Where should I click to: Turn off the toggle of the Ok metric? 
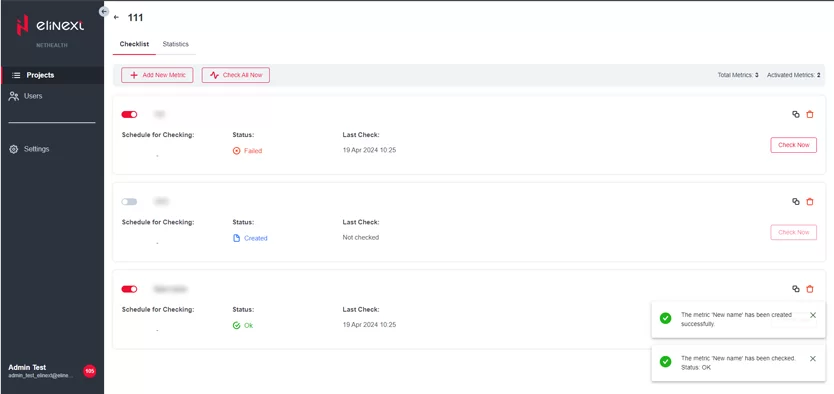(129, 289)
